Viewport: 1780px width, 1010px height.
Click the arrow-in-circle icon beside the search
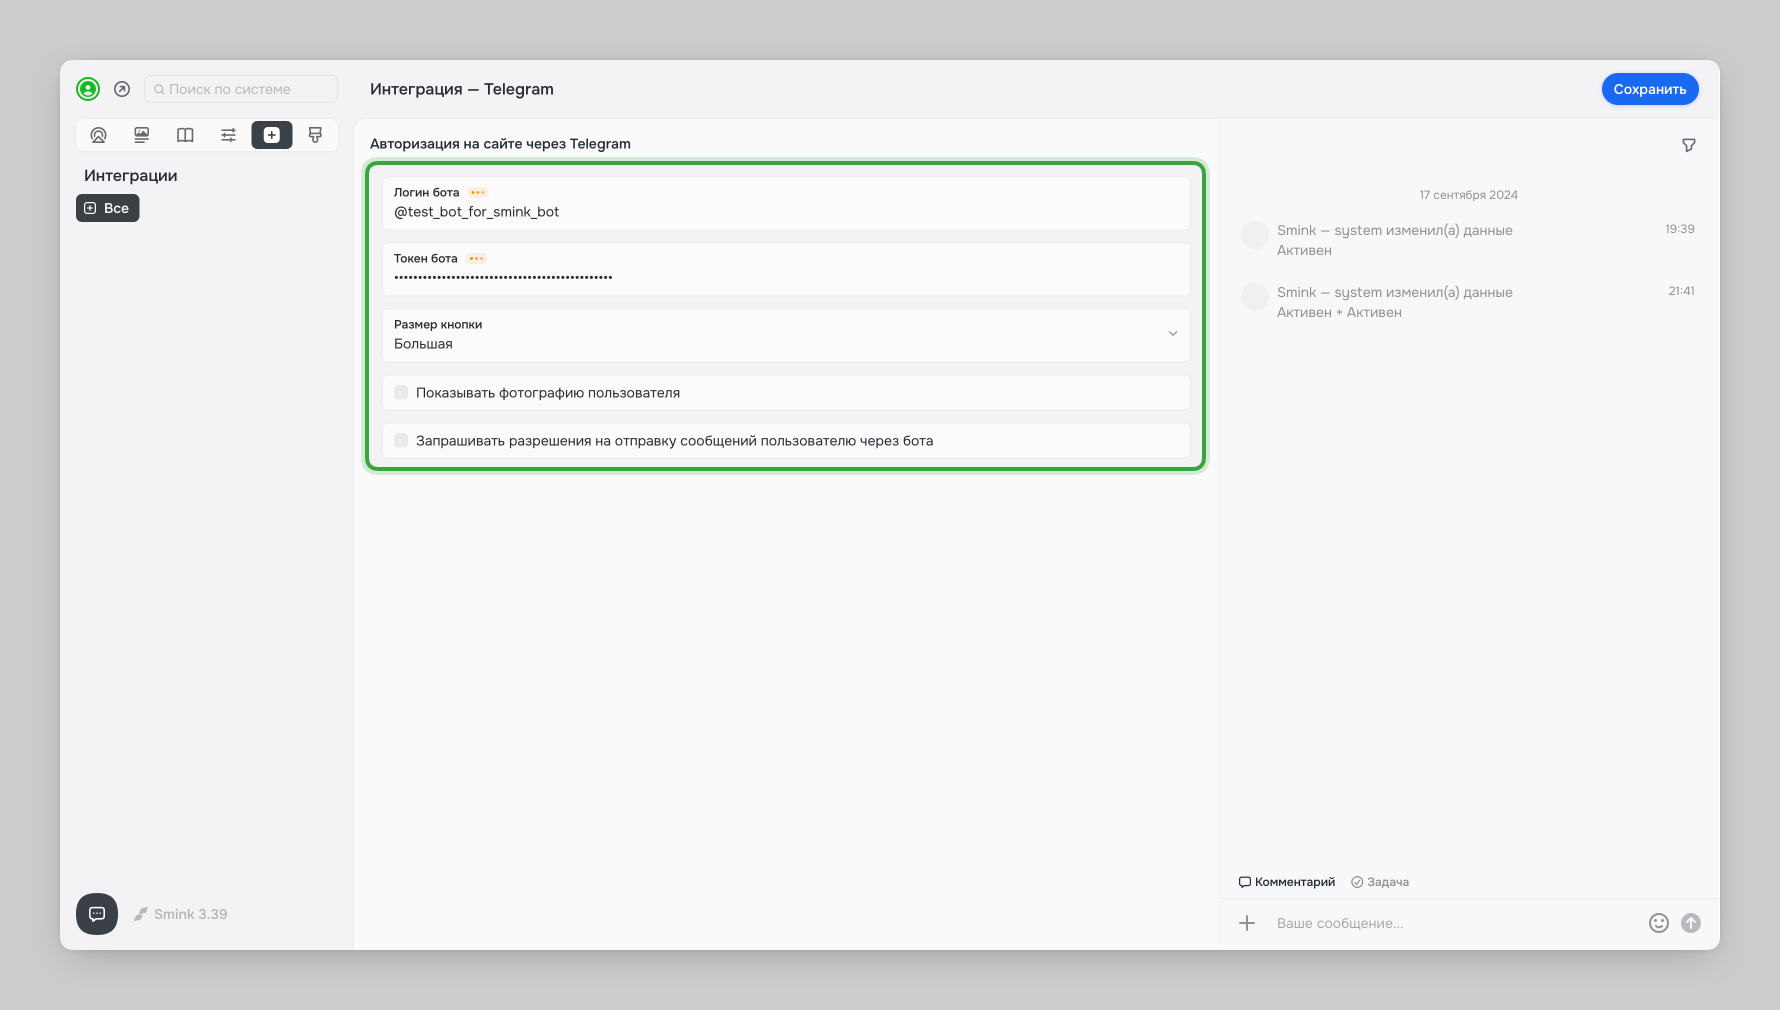pos(122,89)
